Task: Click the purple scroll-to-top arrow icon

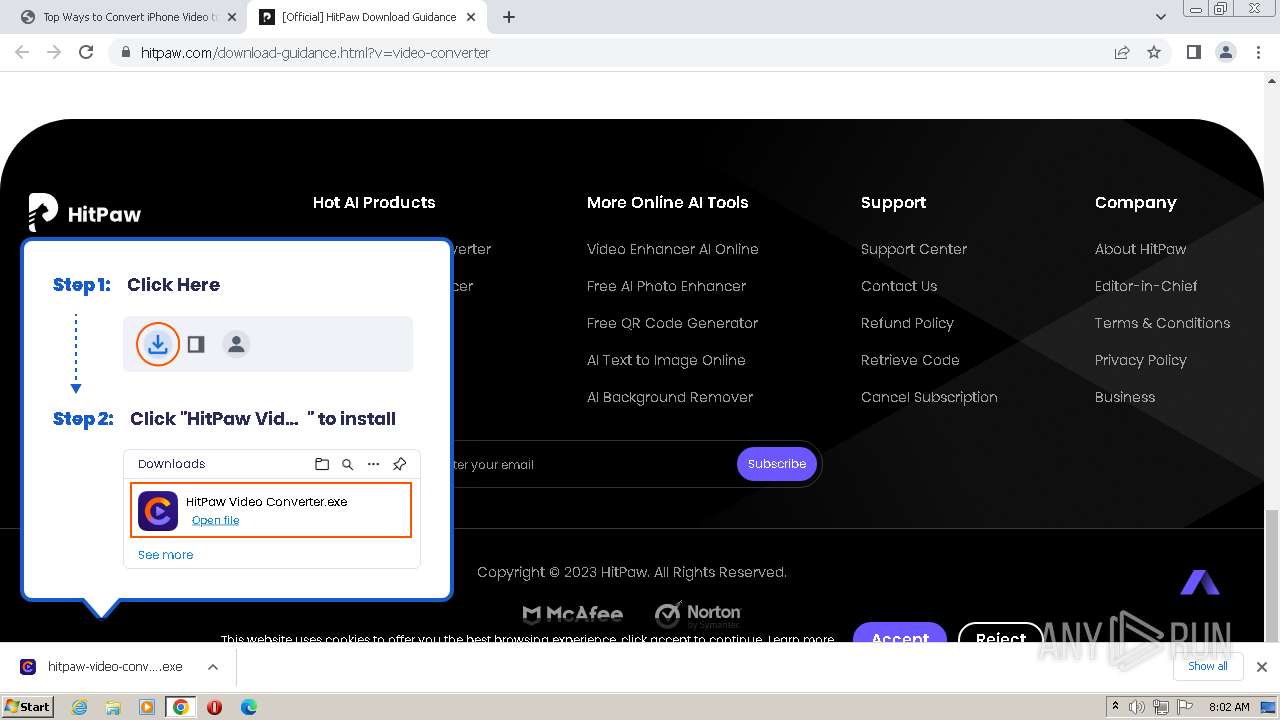Action: coord(1199,582)
